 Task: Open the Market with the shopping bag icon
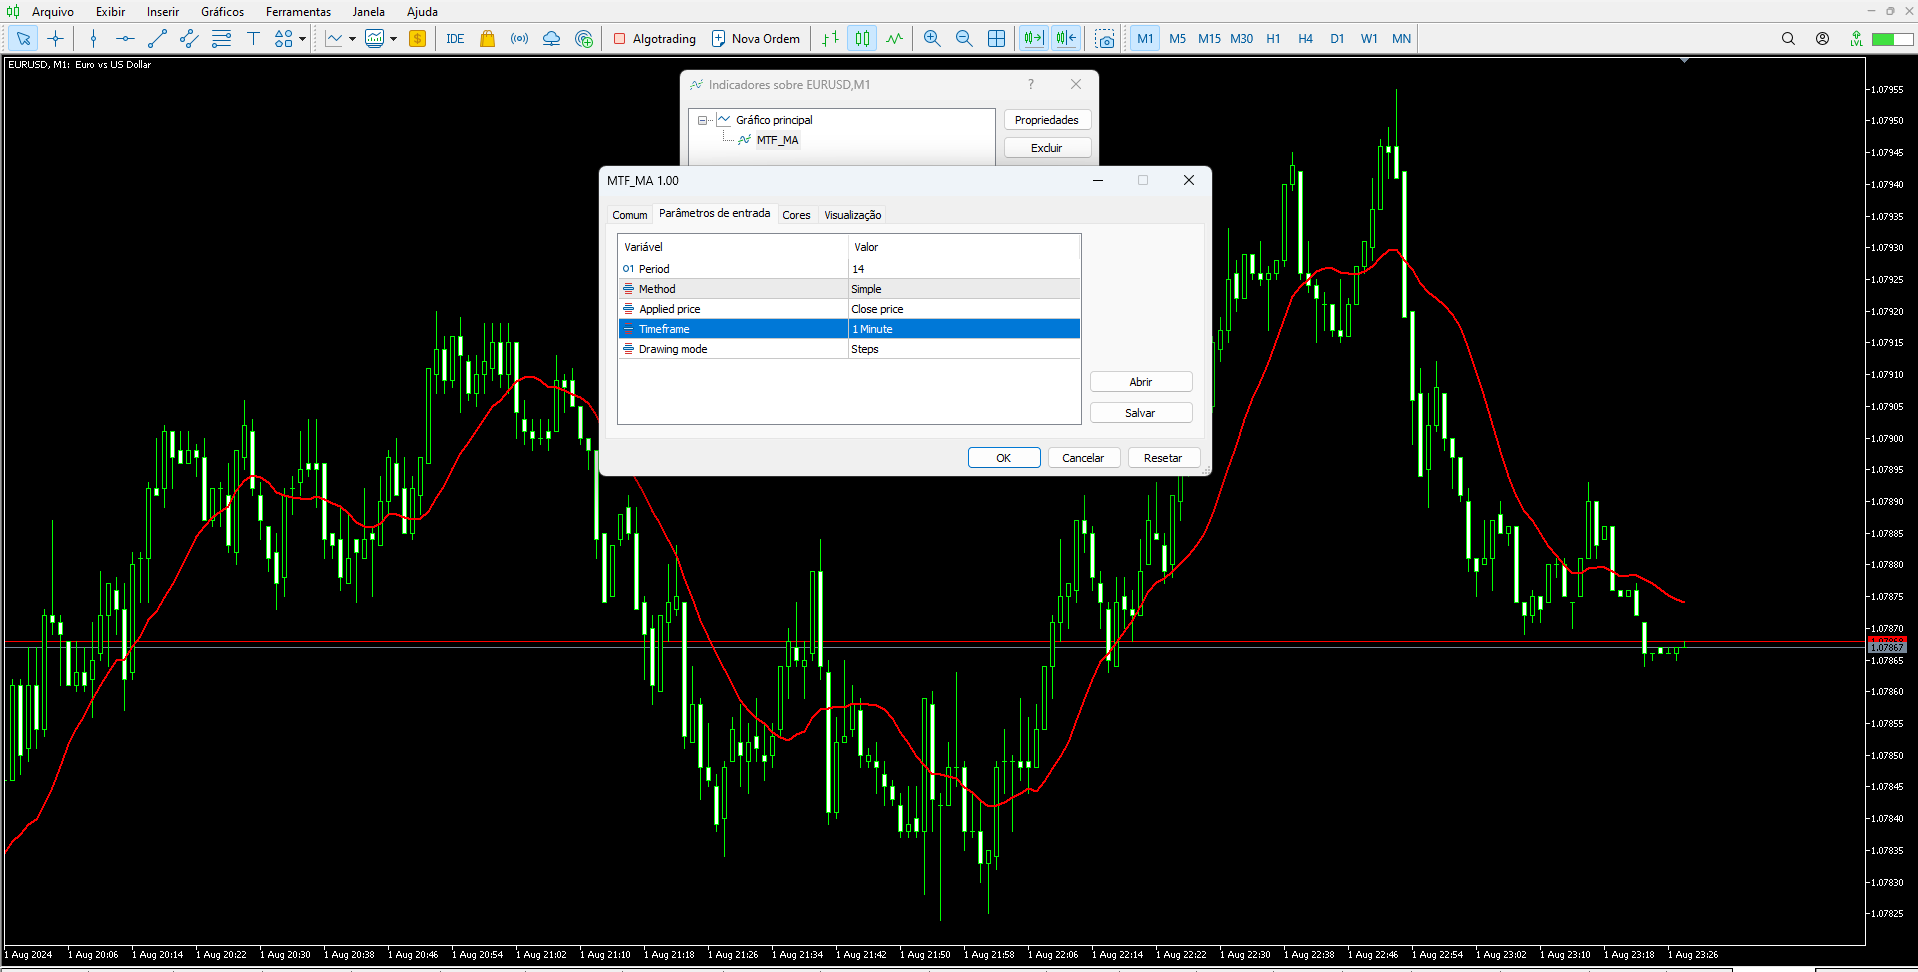point(487,38)
